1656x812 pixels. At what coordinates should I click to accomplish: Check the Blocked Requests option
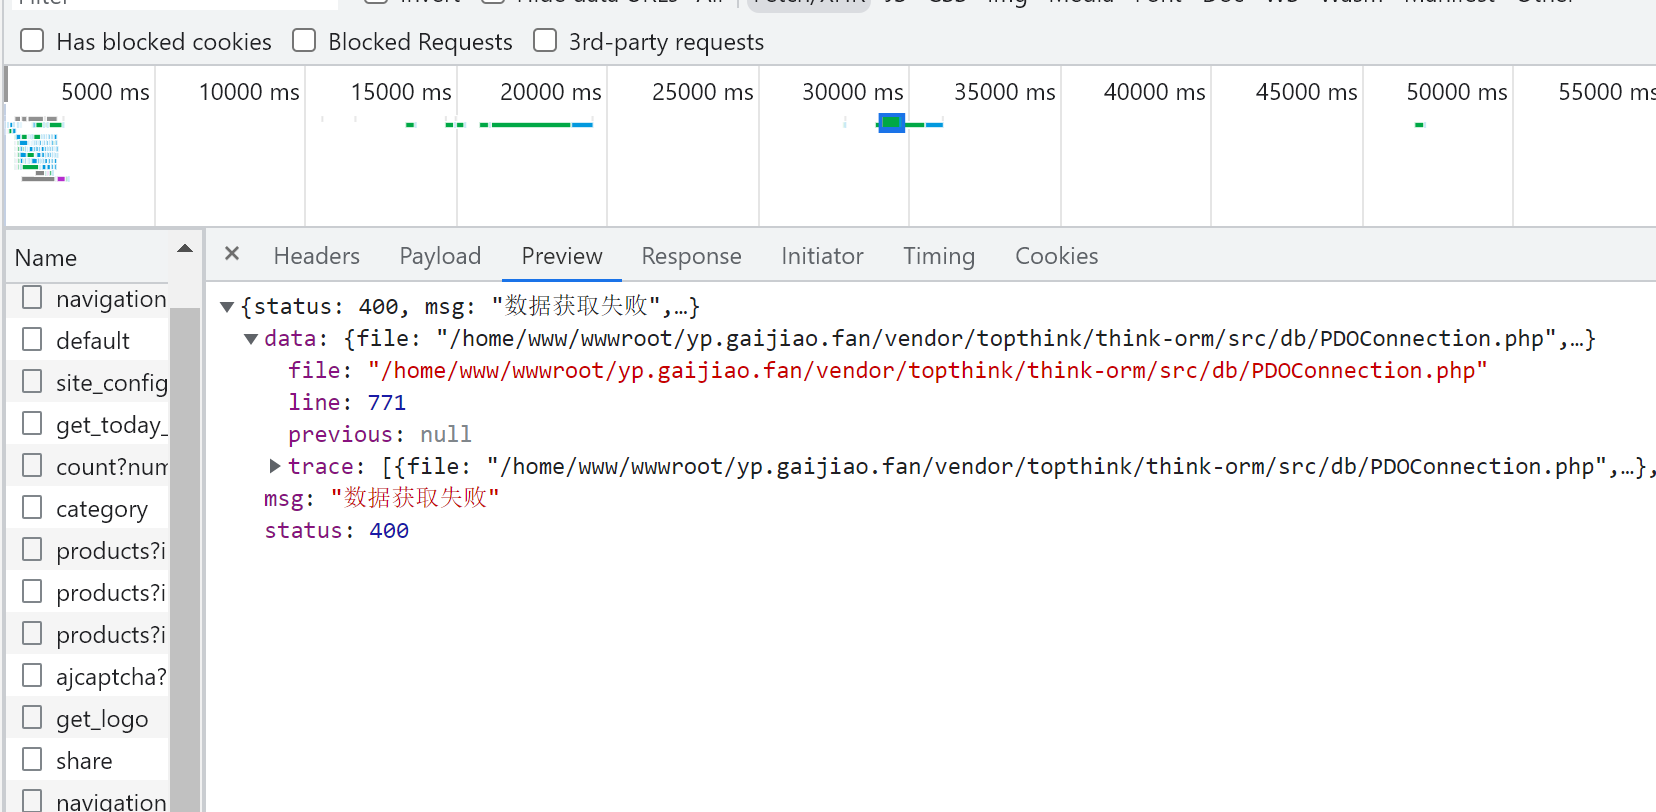(304, 41)
